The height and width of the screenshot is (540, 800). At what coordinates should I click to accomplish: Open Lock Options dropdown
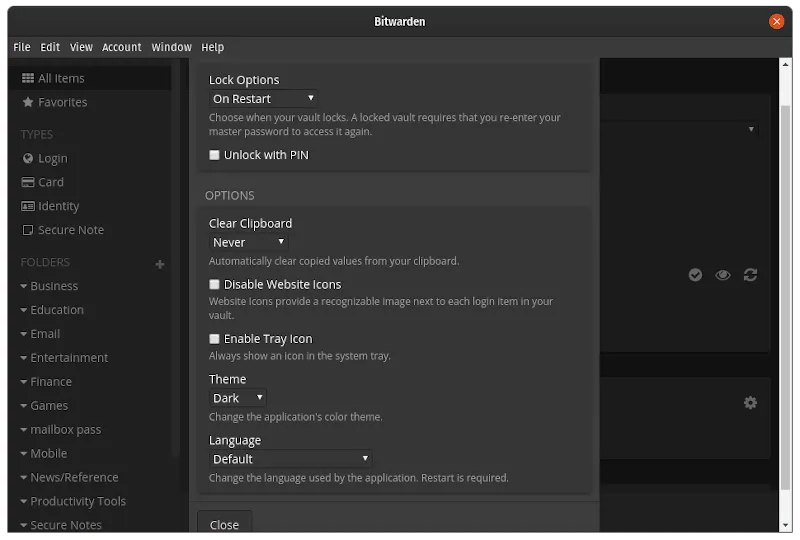tap(263, 99)
